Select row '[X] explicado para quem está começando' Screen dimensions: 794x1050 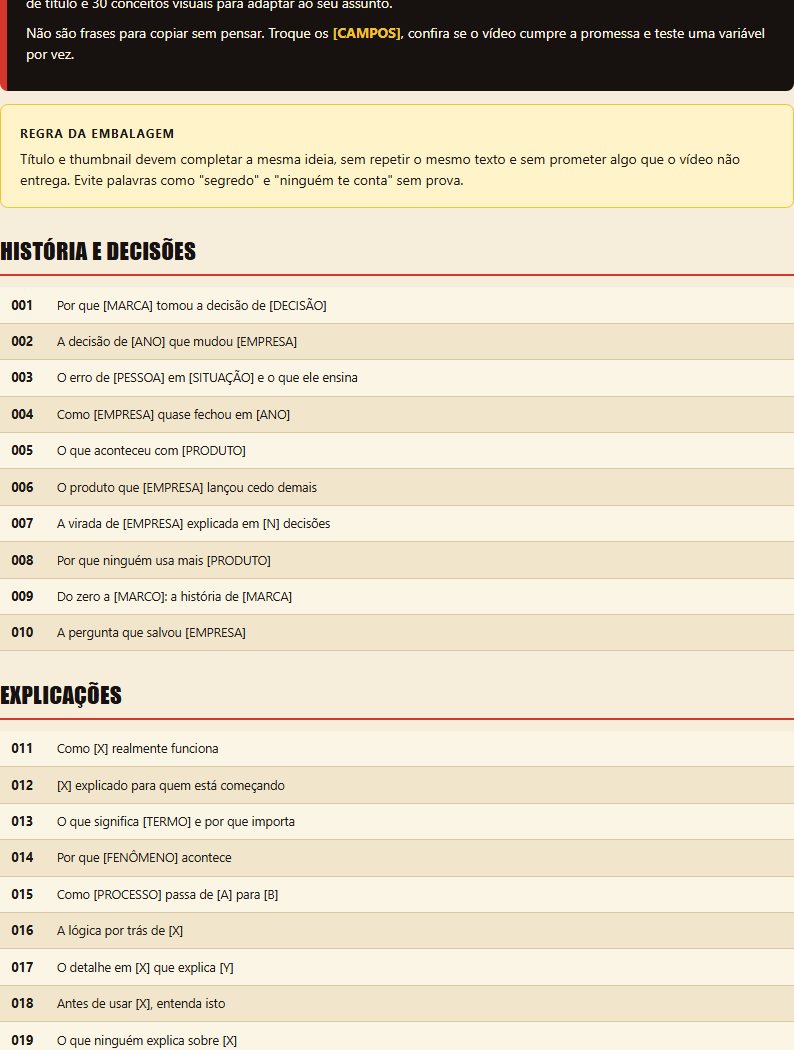[x=397, y=785]
